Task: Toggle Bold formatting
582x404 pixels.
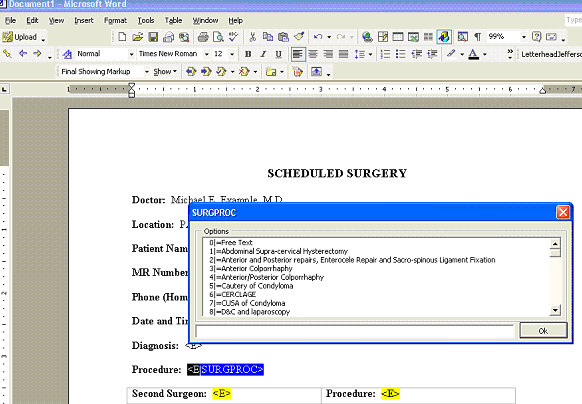Action: pos(248,54)
